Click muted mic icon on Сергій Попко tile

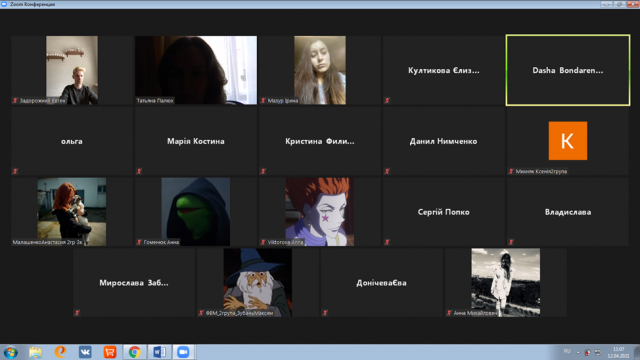point(387,242)
